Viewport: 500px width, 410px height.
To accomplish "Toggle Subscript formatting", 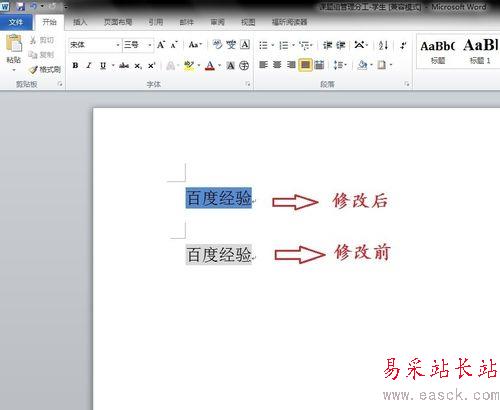I will (x=138, y=66).
